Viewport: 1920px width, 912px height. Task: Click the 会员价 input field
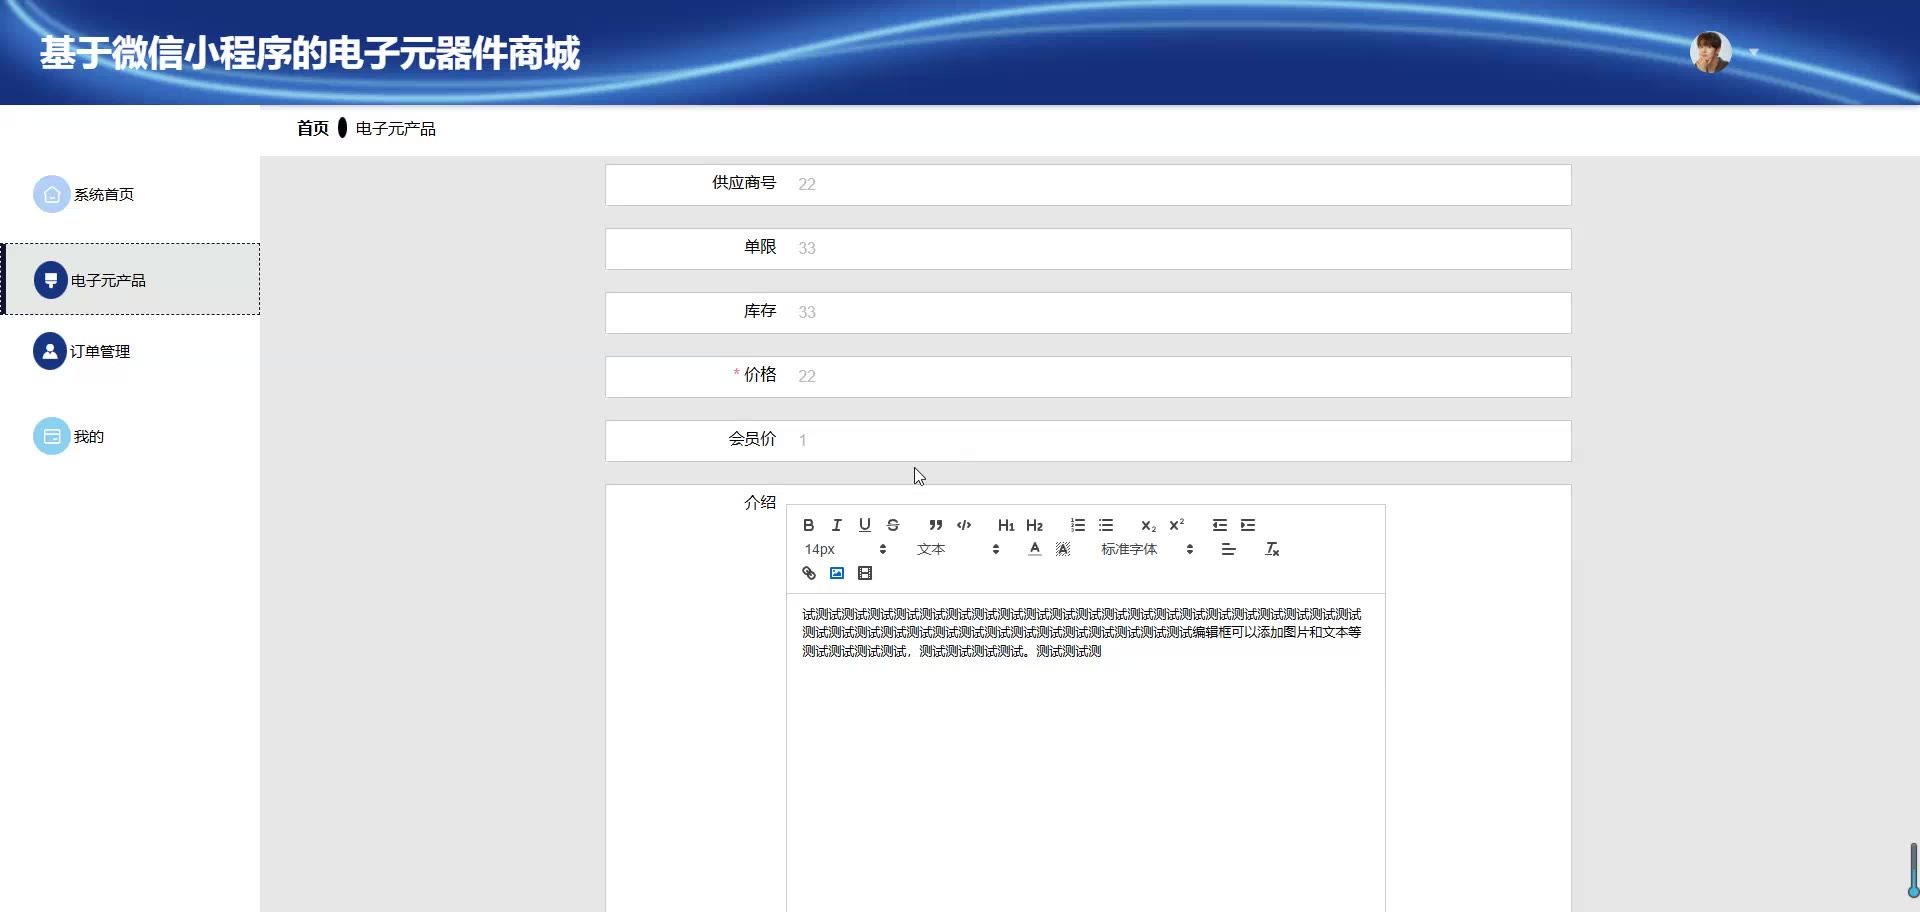pos(1180,440)
